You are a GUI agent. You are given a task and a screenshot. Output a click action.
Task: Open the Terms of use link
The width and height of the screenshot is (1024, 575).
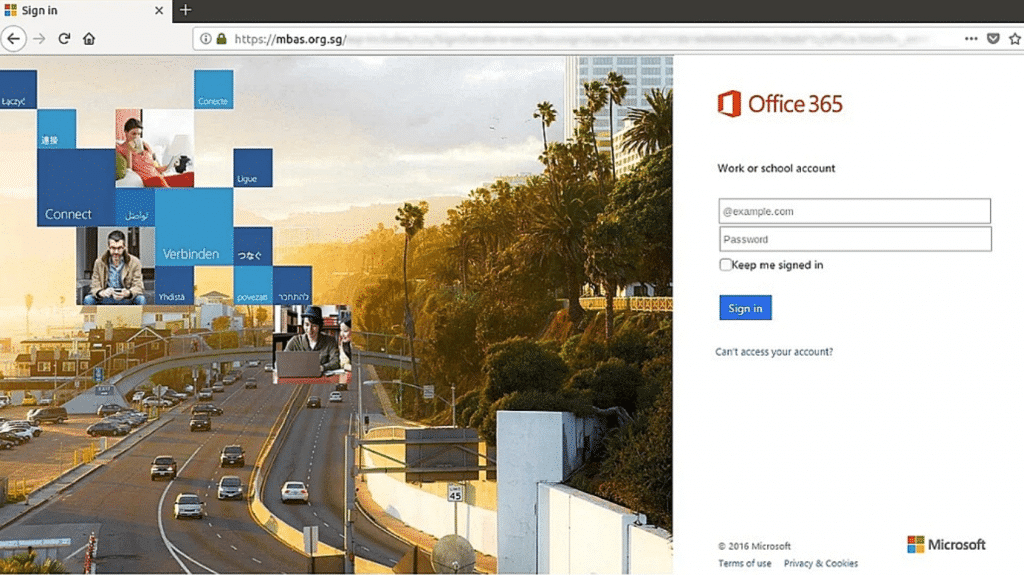744,563
